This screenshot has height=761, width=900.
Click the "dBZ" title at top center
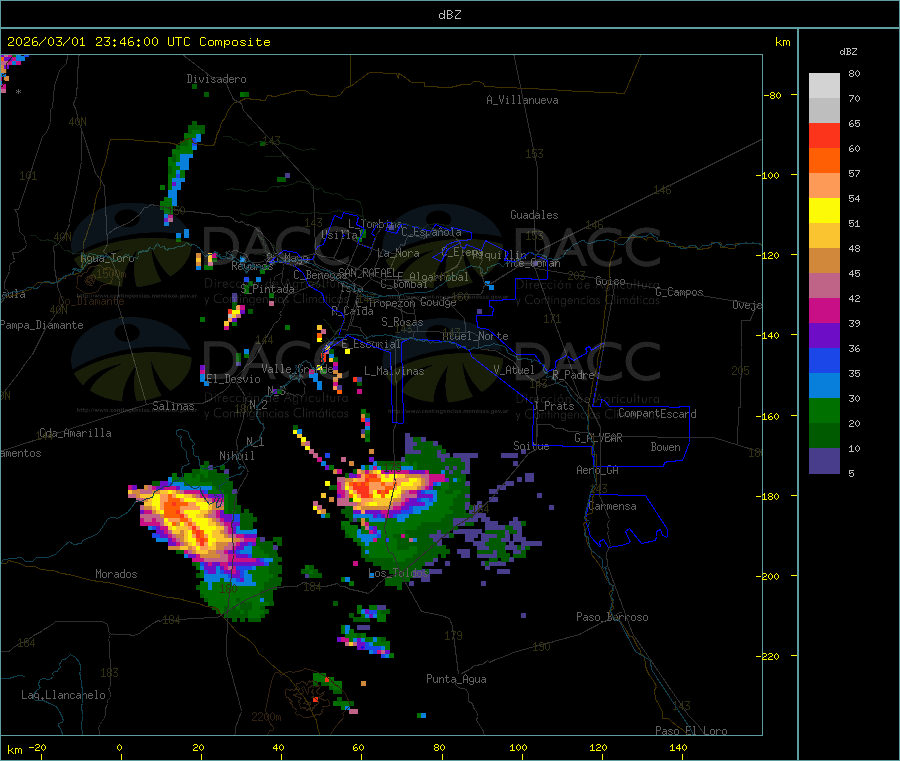(450, 15)
